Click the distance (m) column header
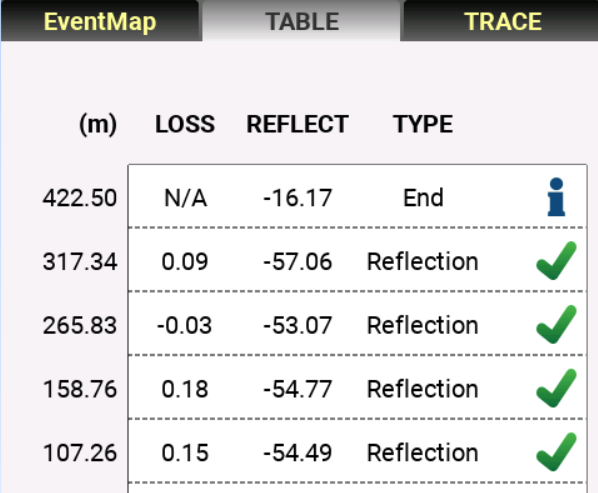 pos(98,125)
